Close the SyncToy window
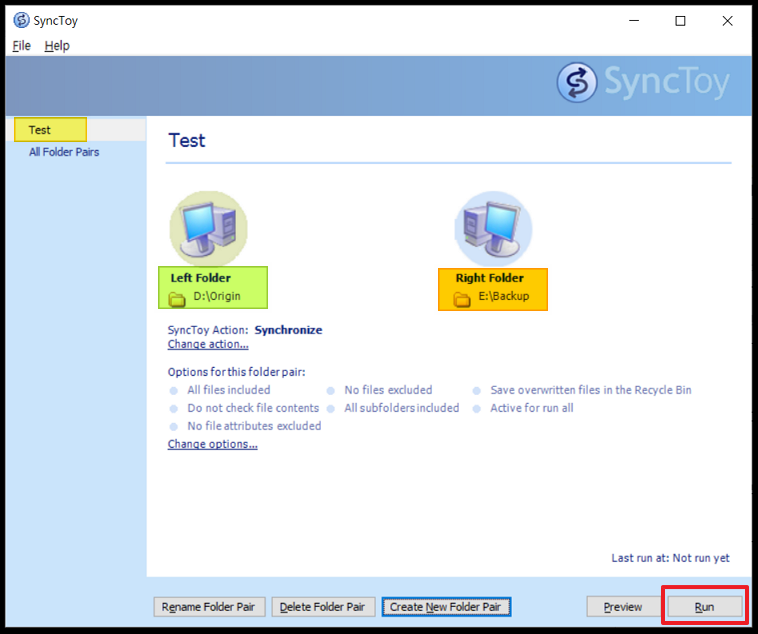The height and width of the screenshot is (634, 758). (727, 21)
